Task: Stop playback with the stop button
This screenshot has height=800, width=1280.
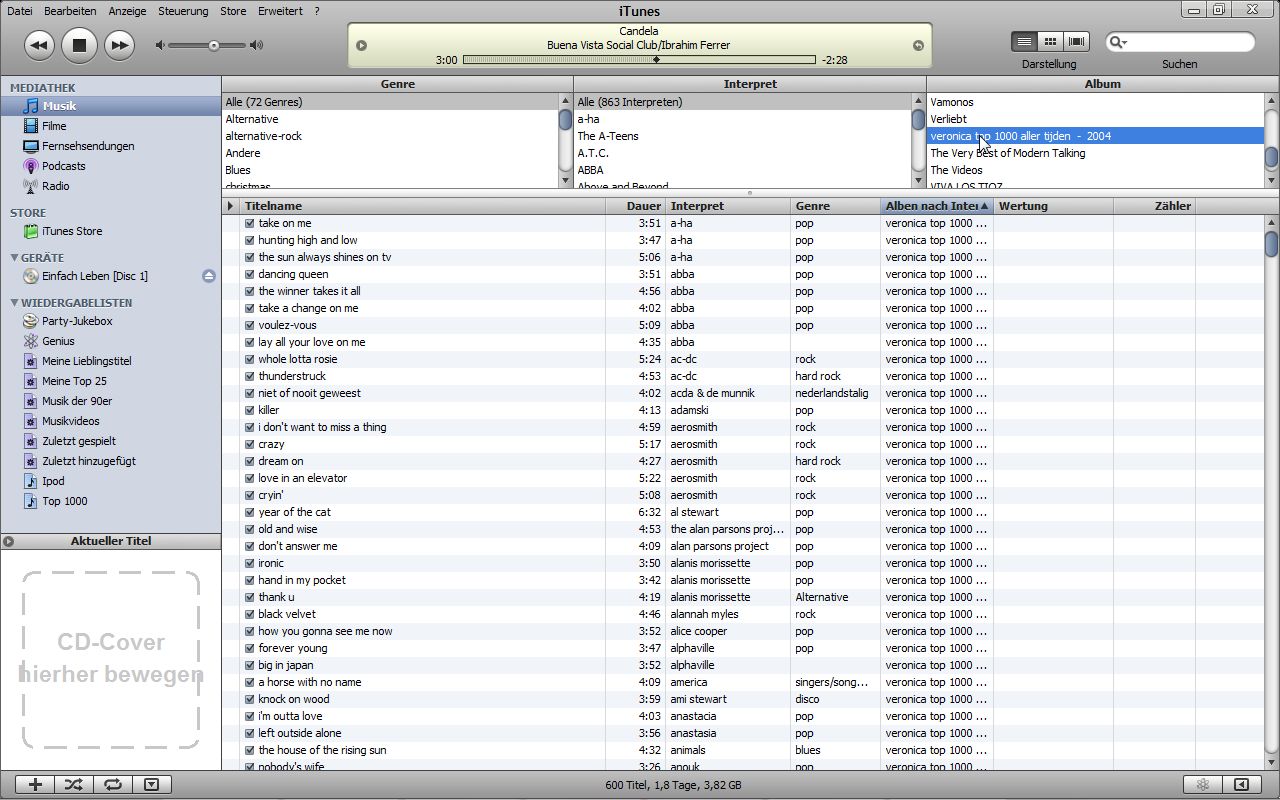Action: coord(79,45)
